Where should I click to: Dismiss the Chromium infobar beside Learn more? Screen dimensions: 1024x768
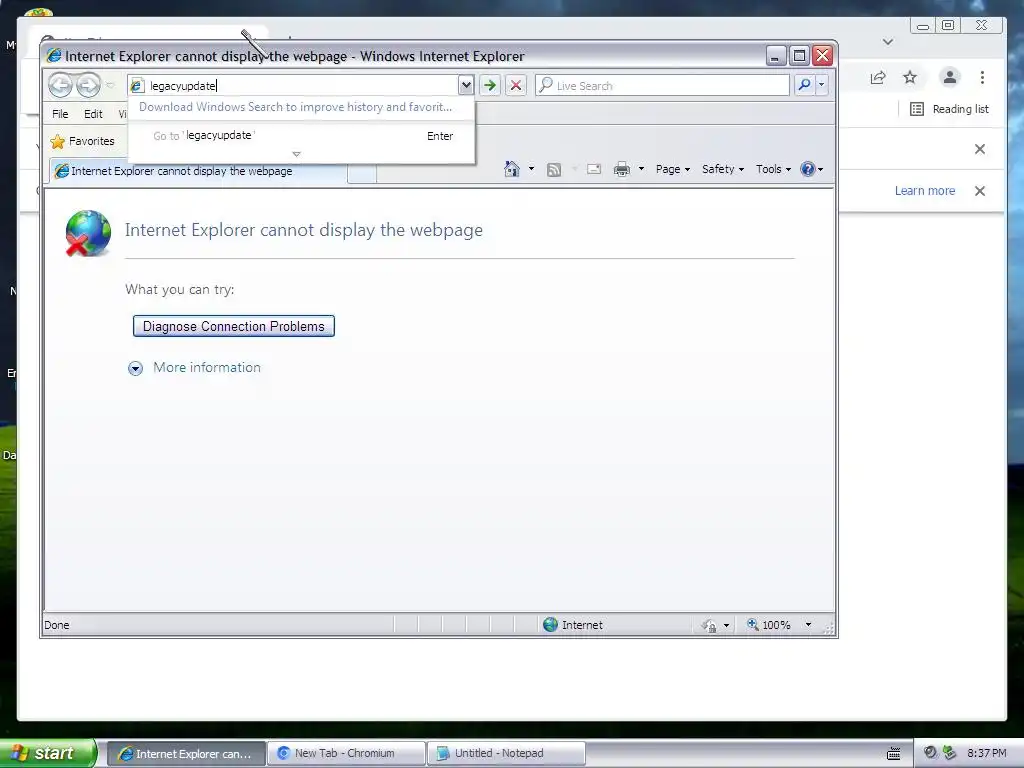[x=980, y=191]
